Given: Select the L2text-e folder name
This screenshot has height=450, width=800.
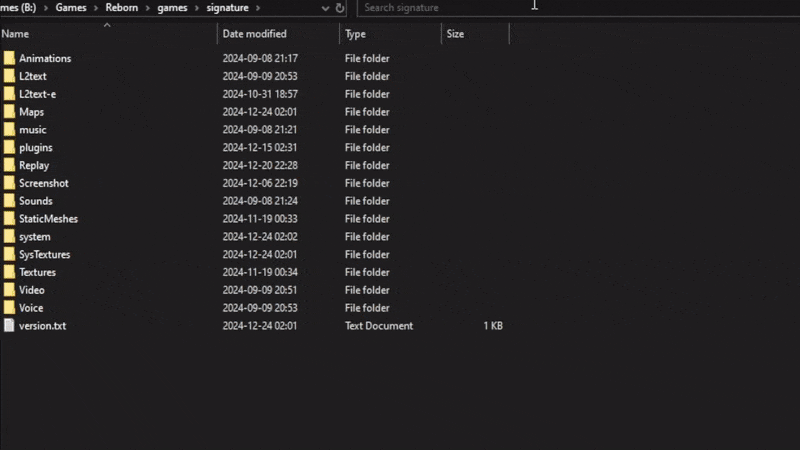Looking at the screenshot, I should tap(38, 94).
